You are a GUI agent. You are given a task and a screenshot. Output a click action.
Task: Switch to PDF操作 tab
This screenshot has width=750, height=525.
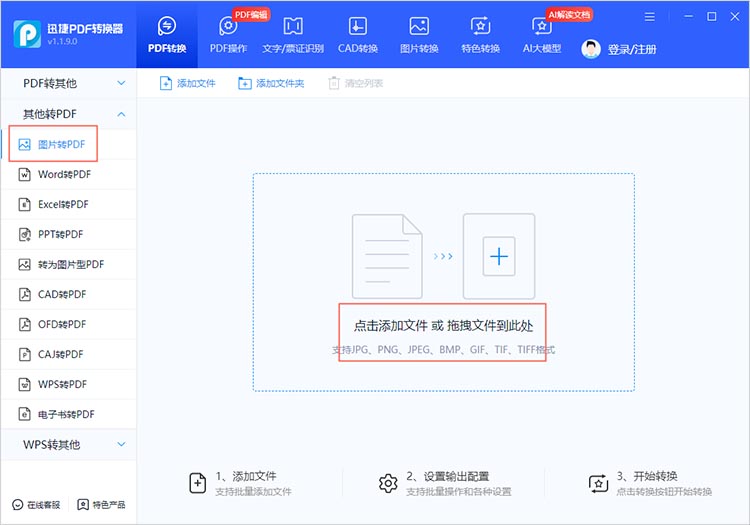pyautogui.click(x=228, y=34)
